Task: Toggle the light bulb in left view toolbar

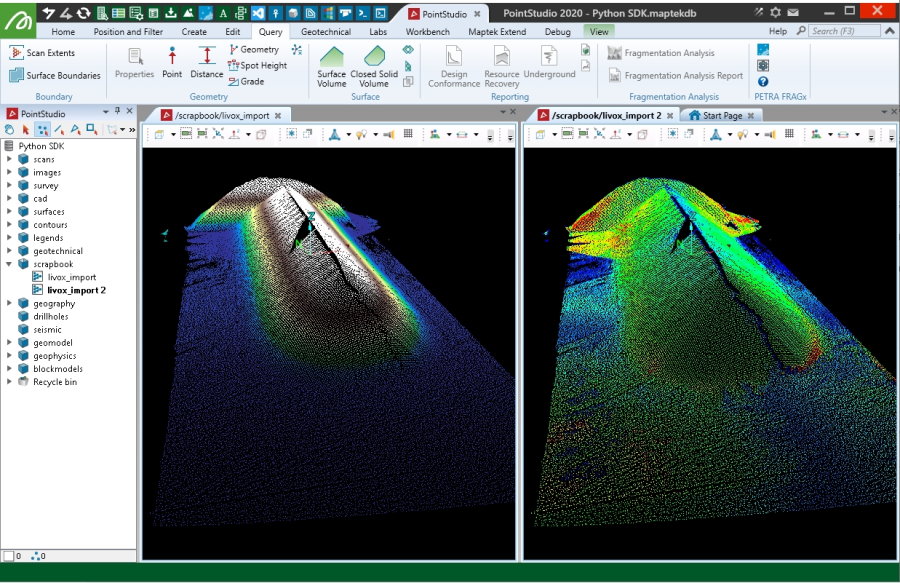Action: pos(361,134)
